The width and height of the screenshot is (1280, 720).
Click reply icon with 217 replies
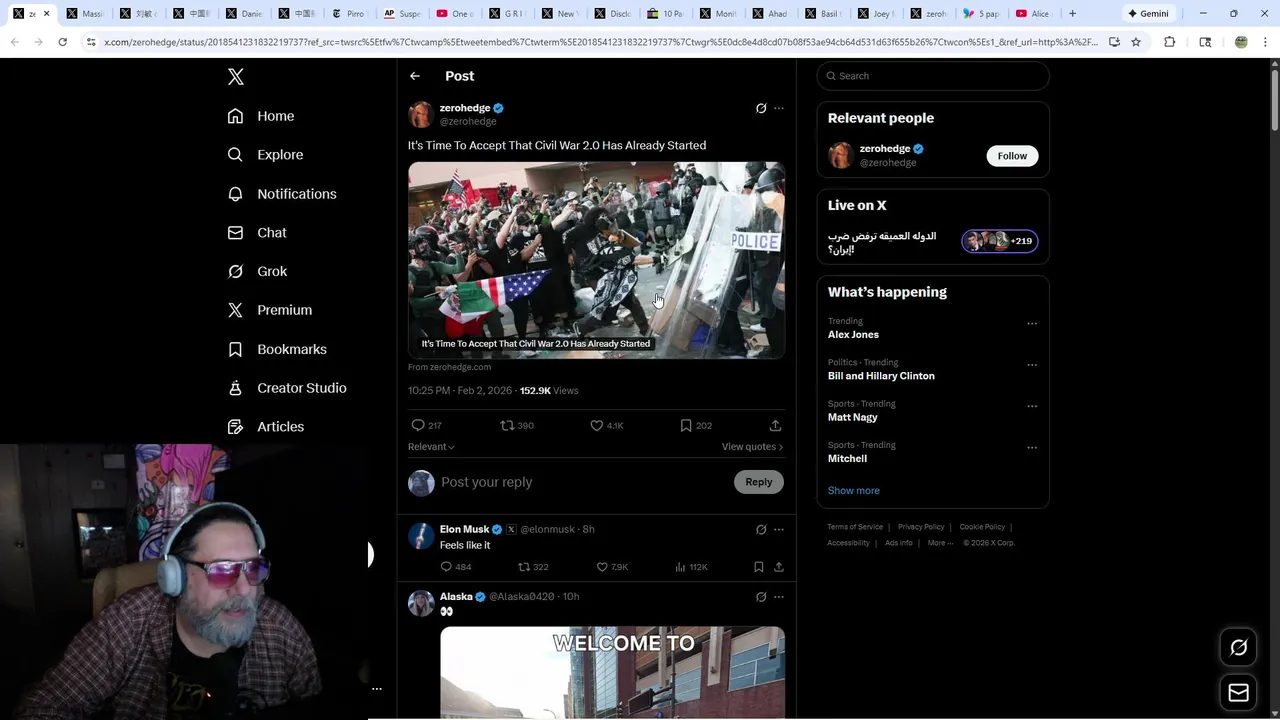click(419, 425)
